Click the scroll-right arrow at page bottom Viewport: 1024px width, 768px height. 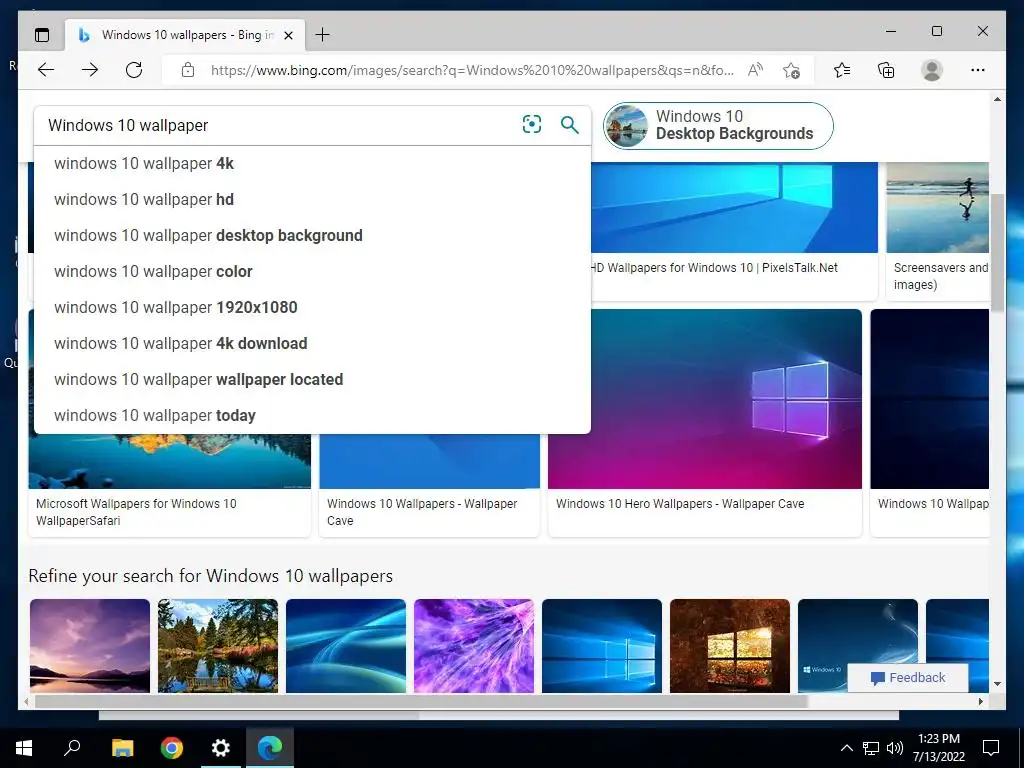tap(981, 701)
